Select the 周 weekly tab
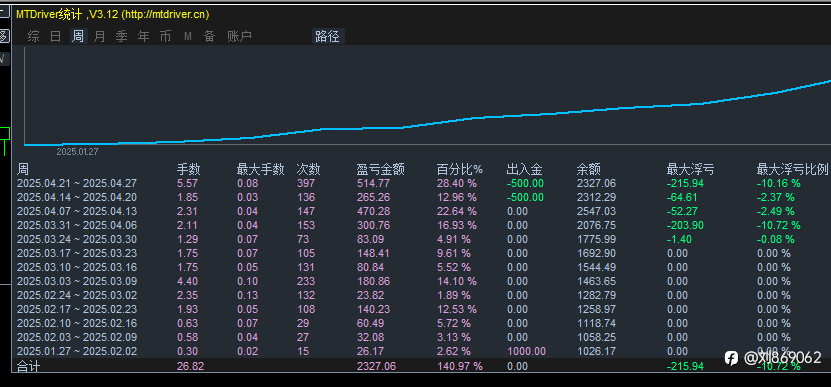 point(78,37)
